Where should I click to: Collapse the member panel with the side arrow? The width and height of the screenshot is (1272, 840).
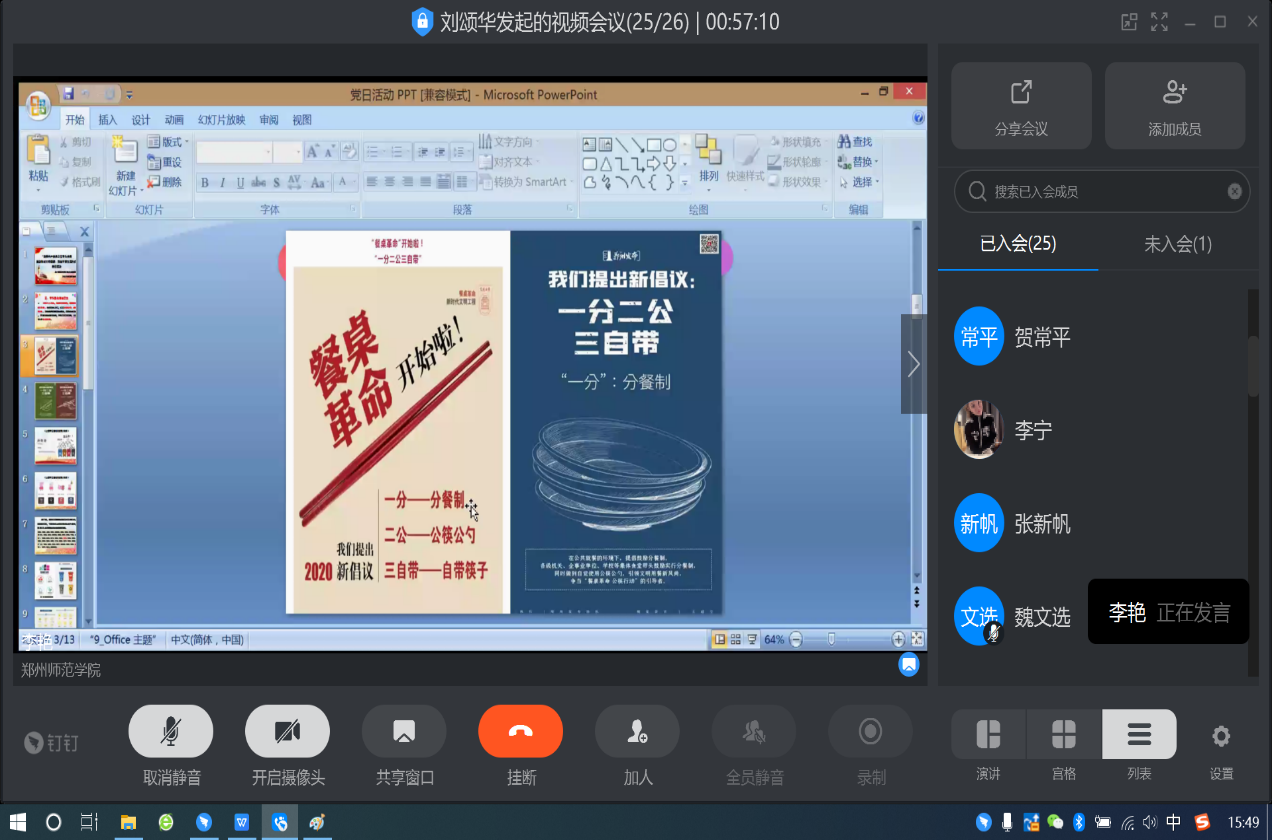pos(913,364)
